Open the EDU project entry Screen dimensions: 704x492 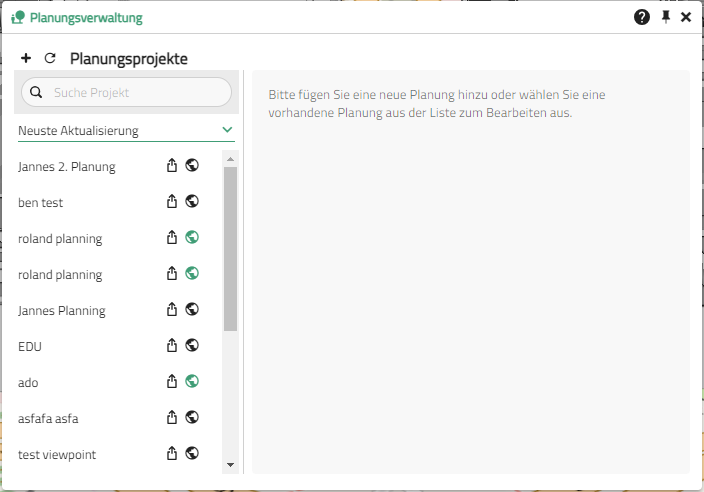30,347
